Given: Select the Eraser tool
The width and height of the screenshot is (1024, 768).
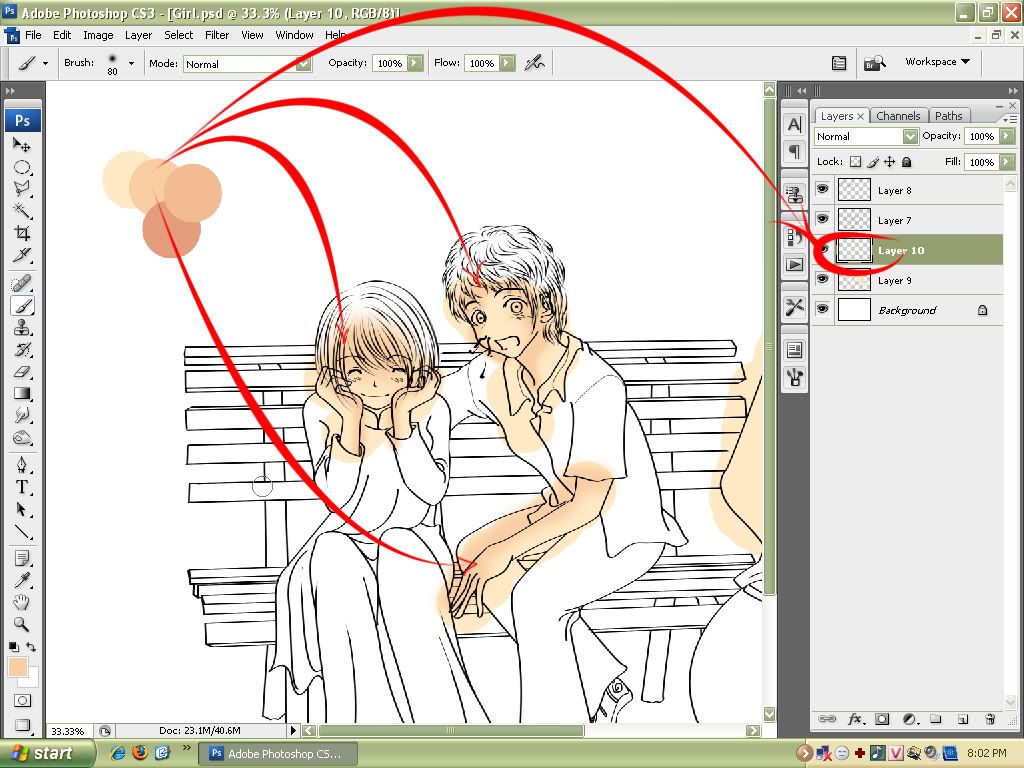Looking at the screenshot, I should tap(22, 371).
